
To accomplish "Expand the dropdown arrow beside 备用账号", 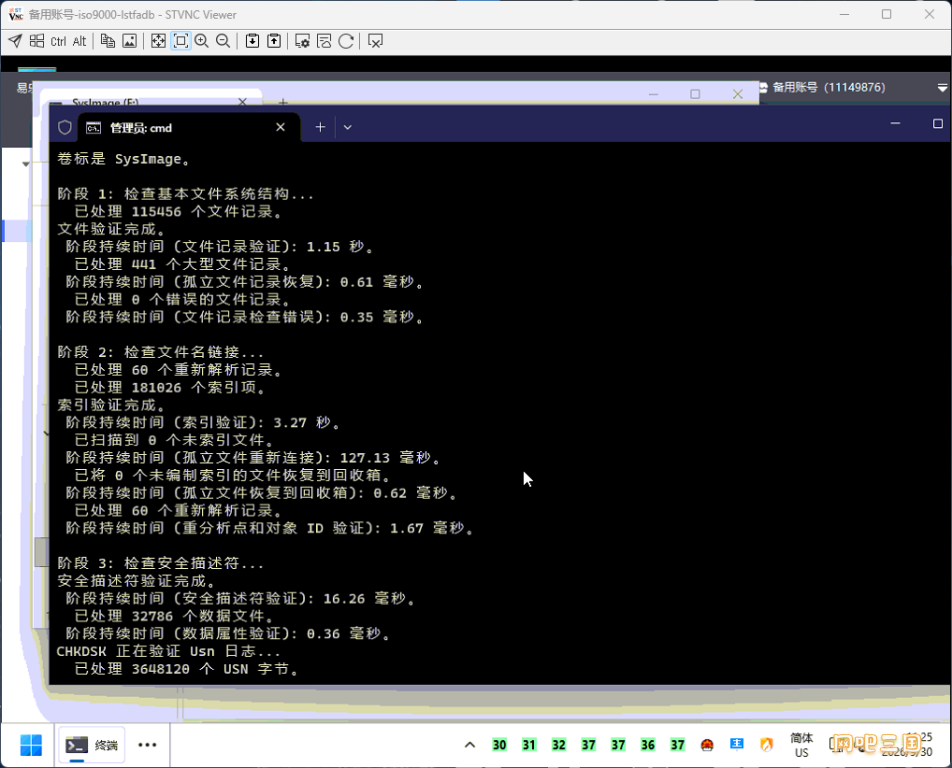I will pyautogui.click(x=942, y=88).
